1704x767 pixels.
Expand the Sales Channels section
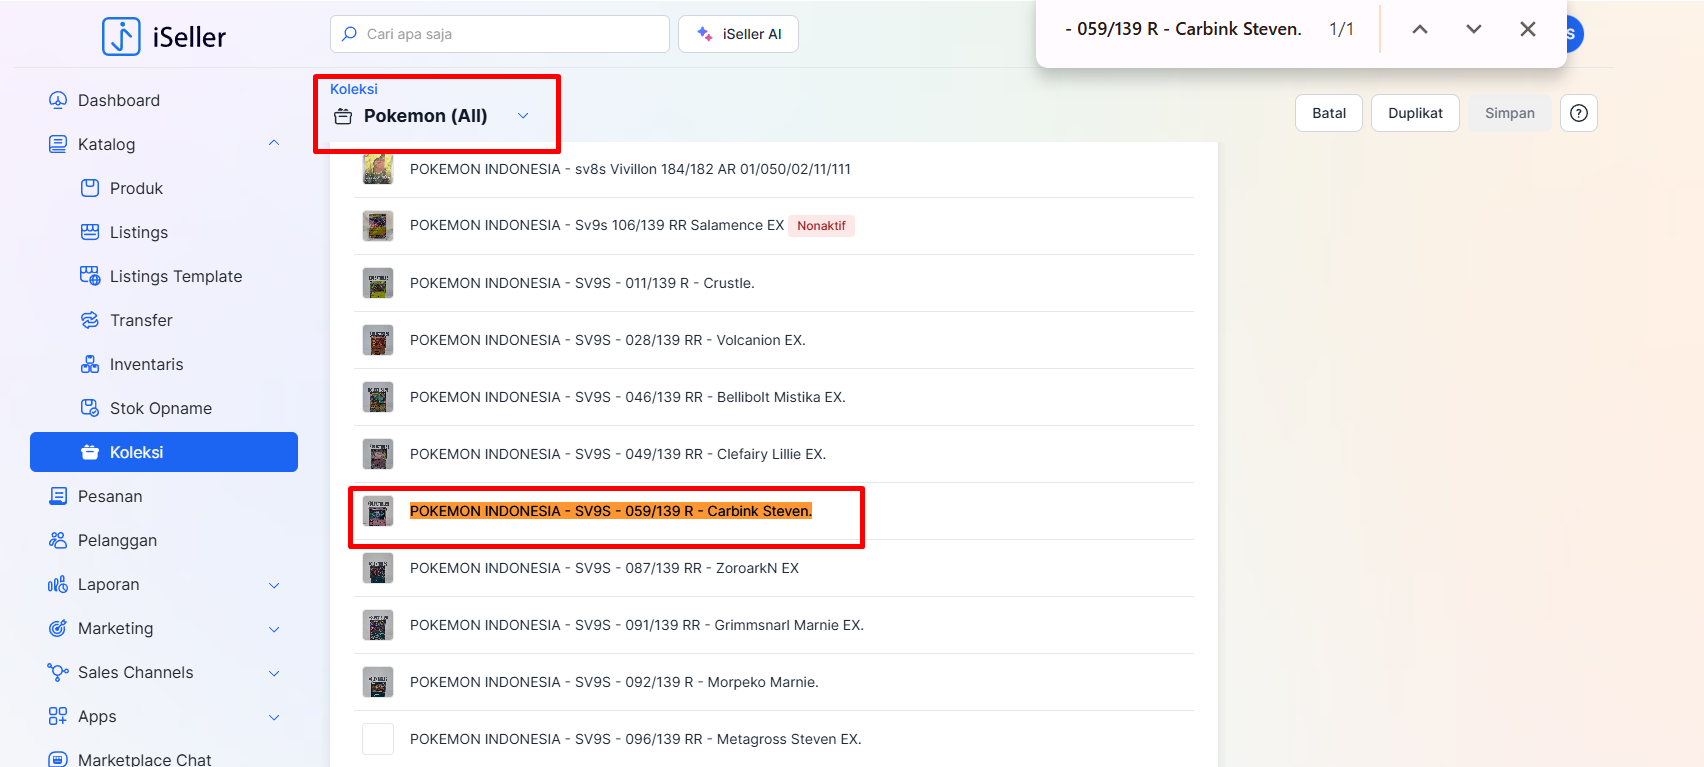click(x=274, y=673)
